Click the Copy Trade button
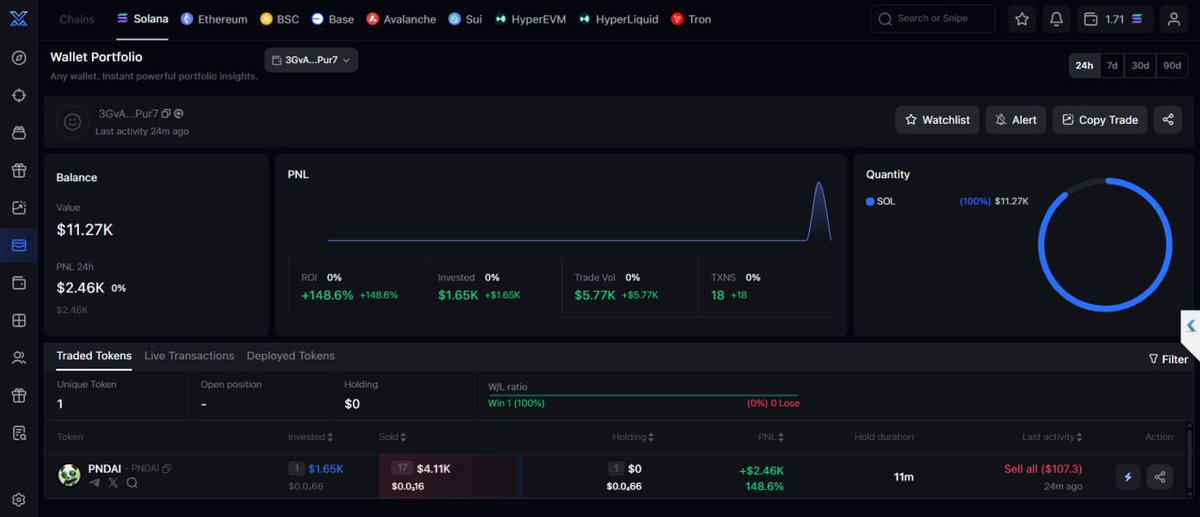This screenshot has height=517, width=1200. tap(1099, 120)
